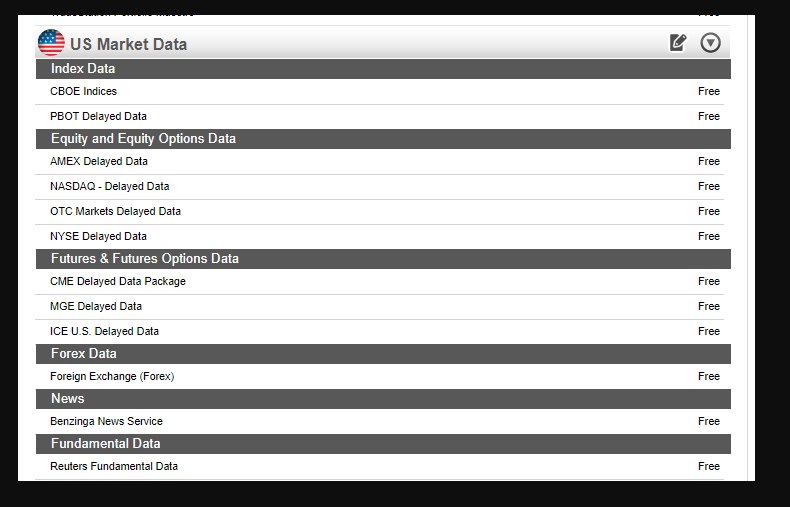This screenshot has height=507, width=790.
Task: Select NASDAQ - Delayed Data entry
Action: tap(380, 186)
